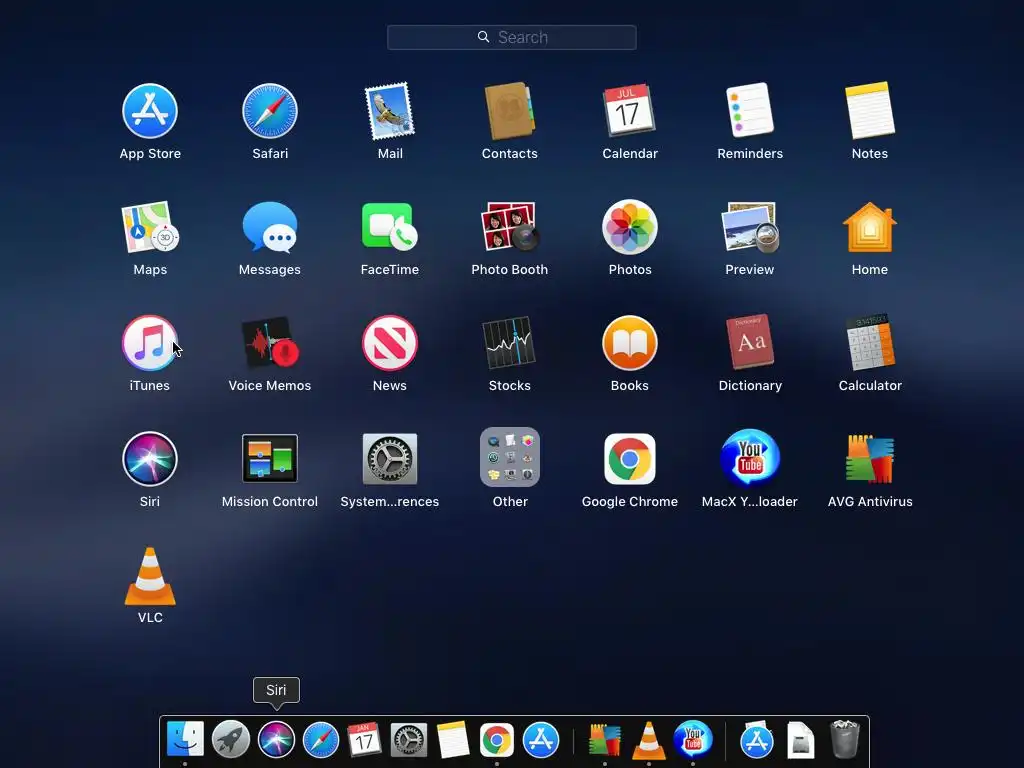Open Notes from the Dock
The image size is (1024, 768).
point(453,739)
